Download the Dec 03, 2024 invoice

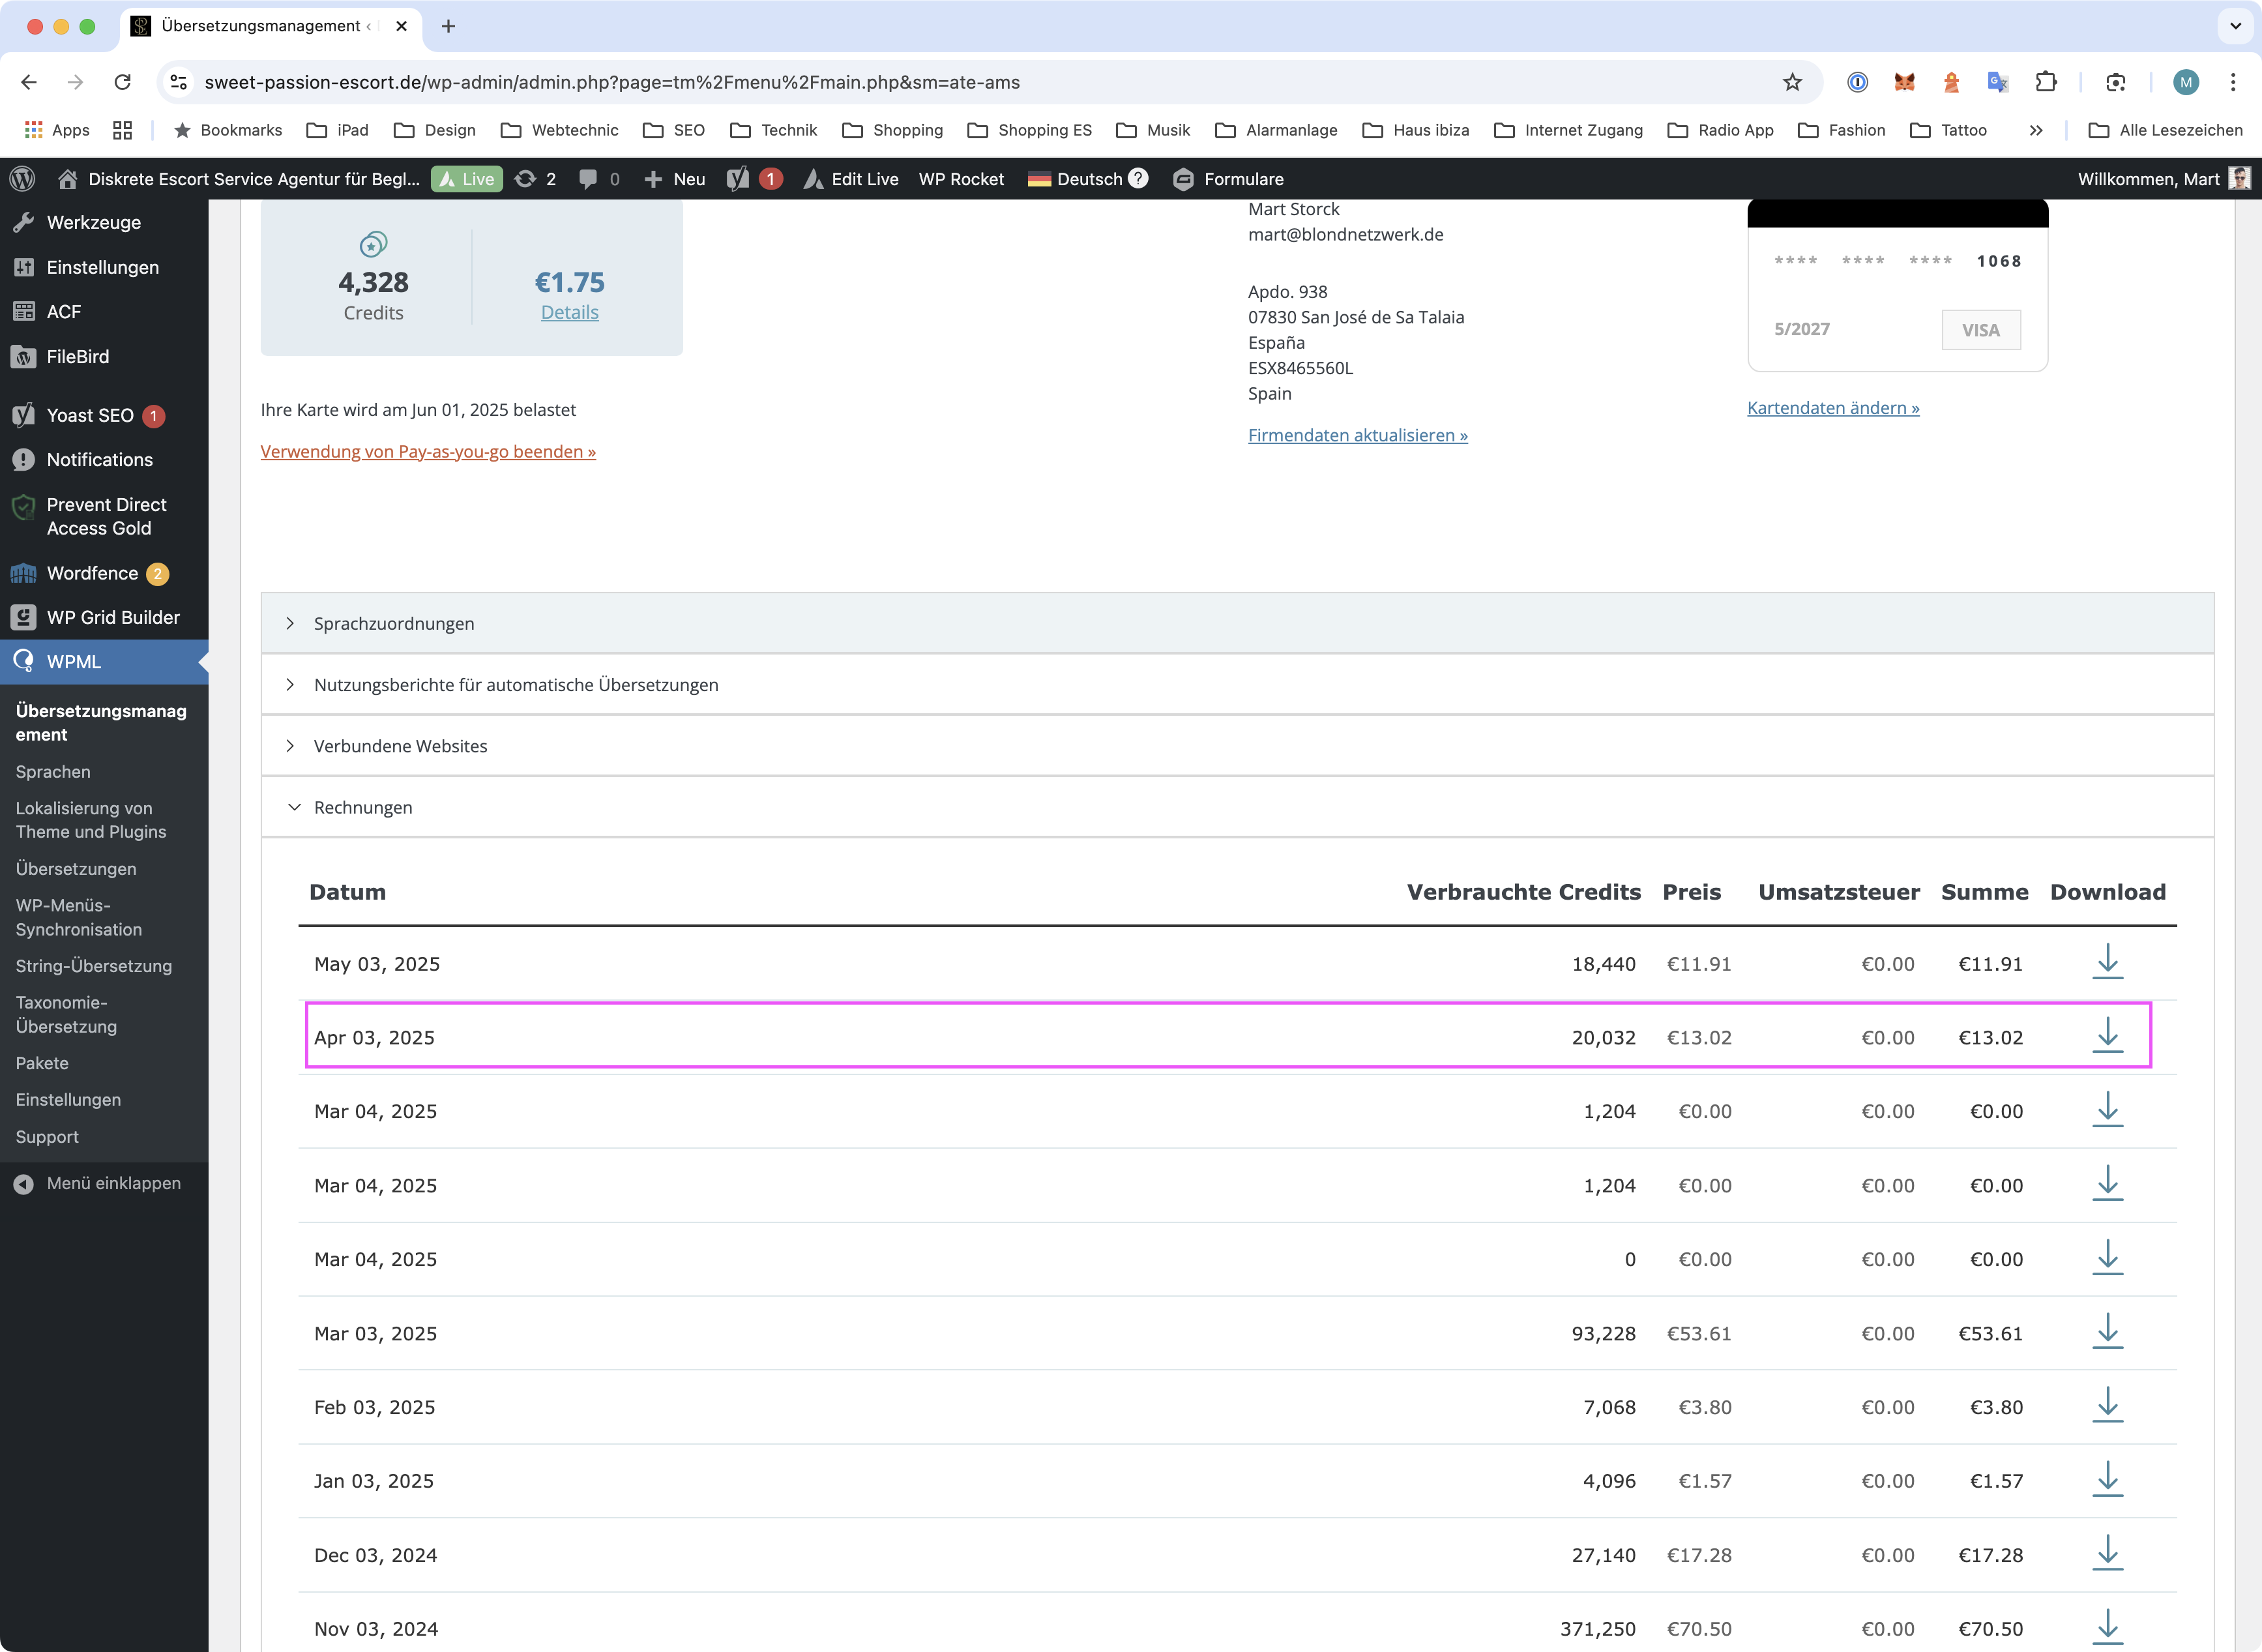2107,1554
